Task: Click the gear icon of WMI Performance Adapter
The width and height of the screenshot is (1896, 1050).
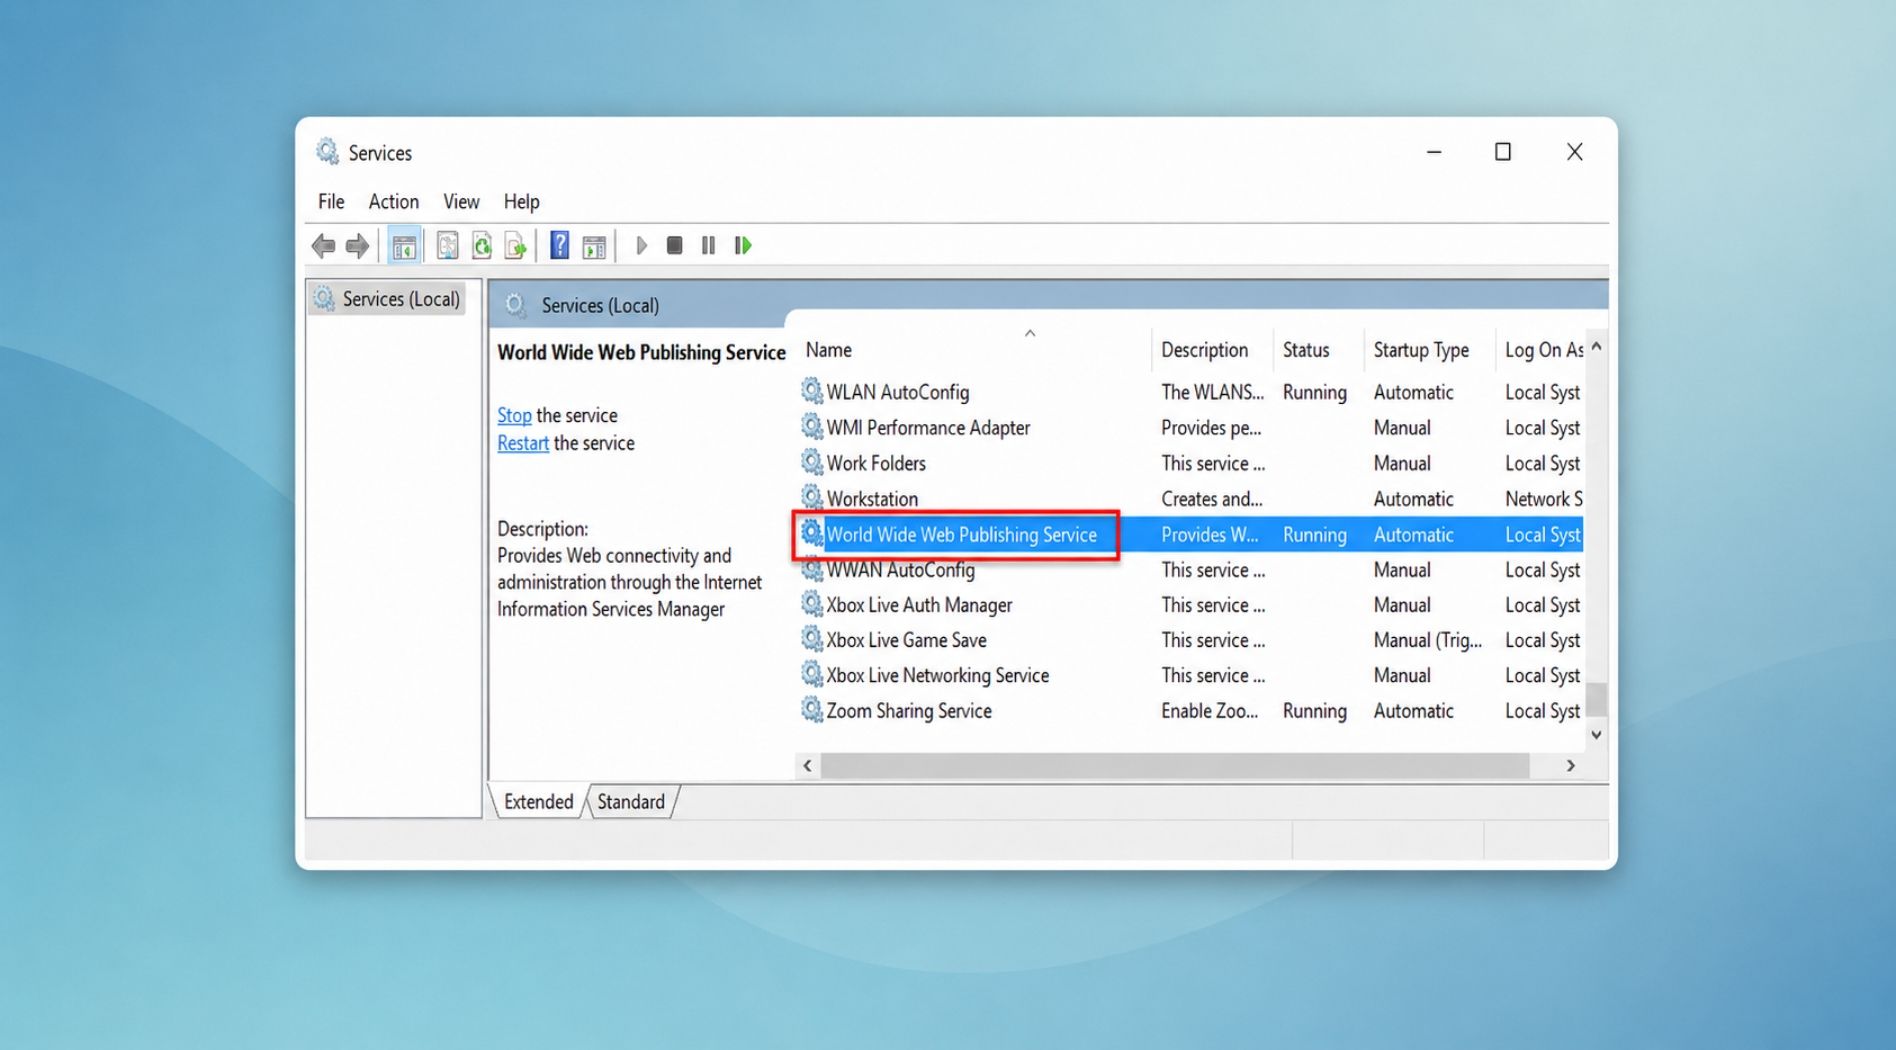Action: click(812, 427)
